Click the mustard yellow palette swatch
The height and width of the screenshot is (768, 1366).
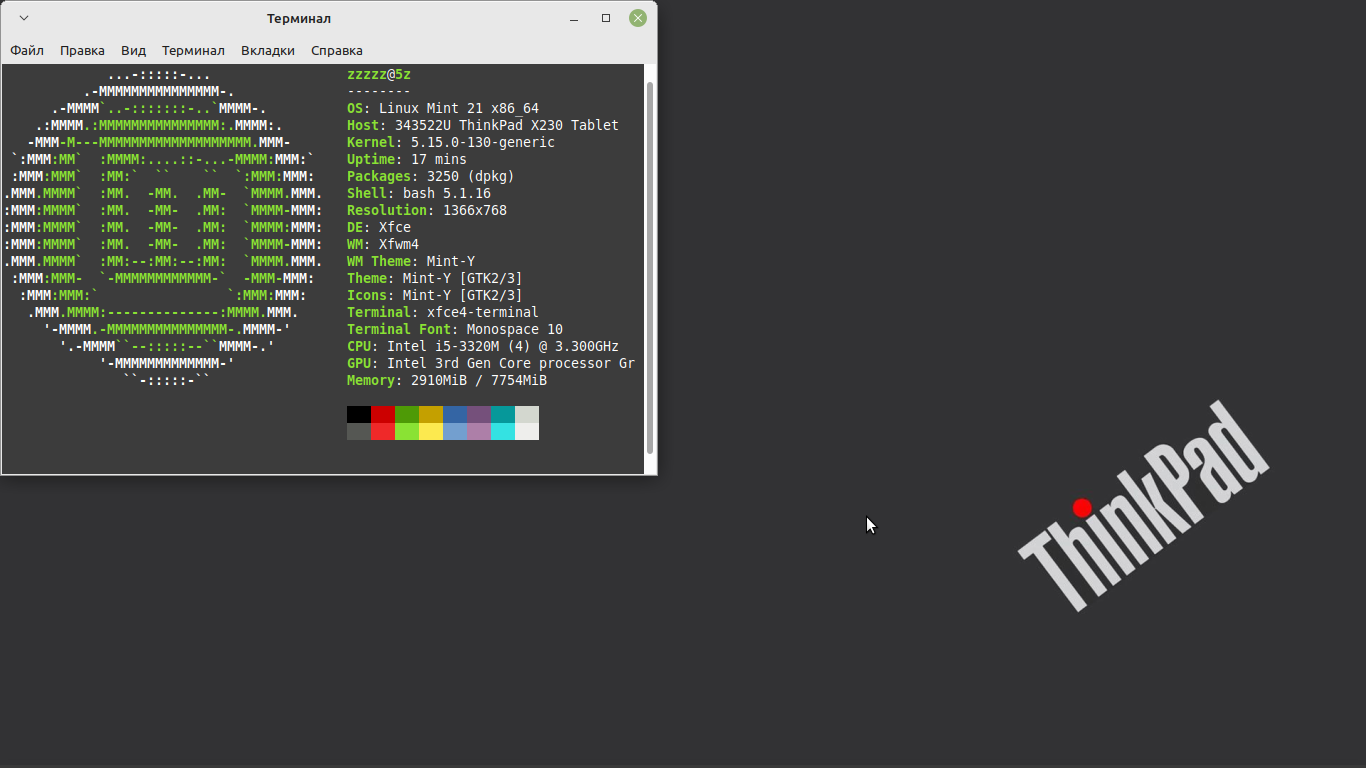431,414
